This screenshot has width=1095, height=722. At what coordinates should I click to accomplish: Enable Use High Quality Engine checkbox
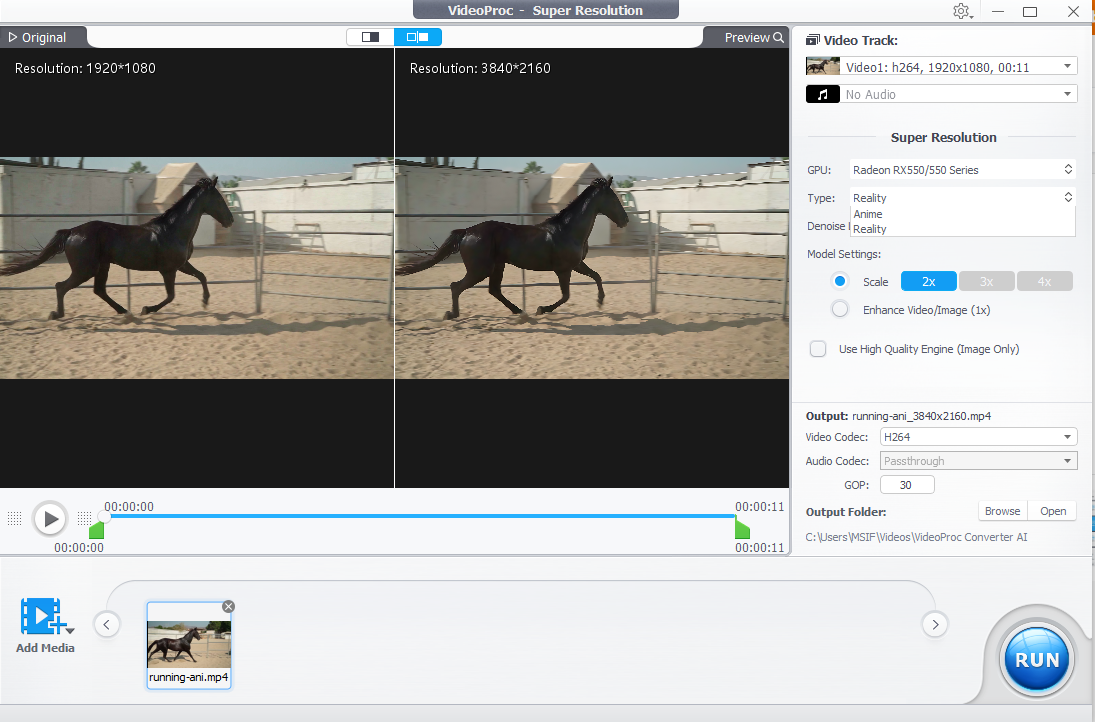pos(818,349)
